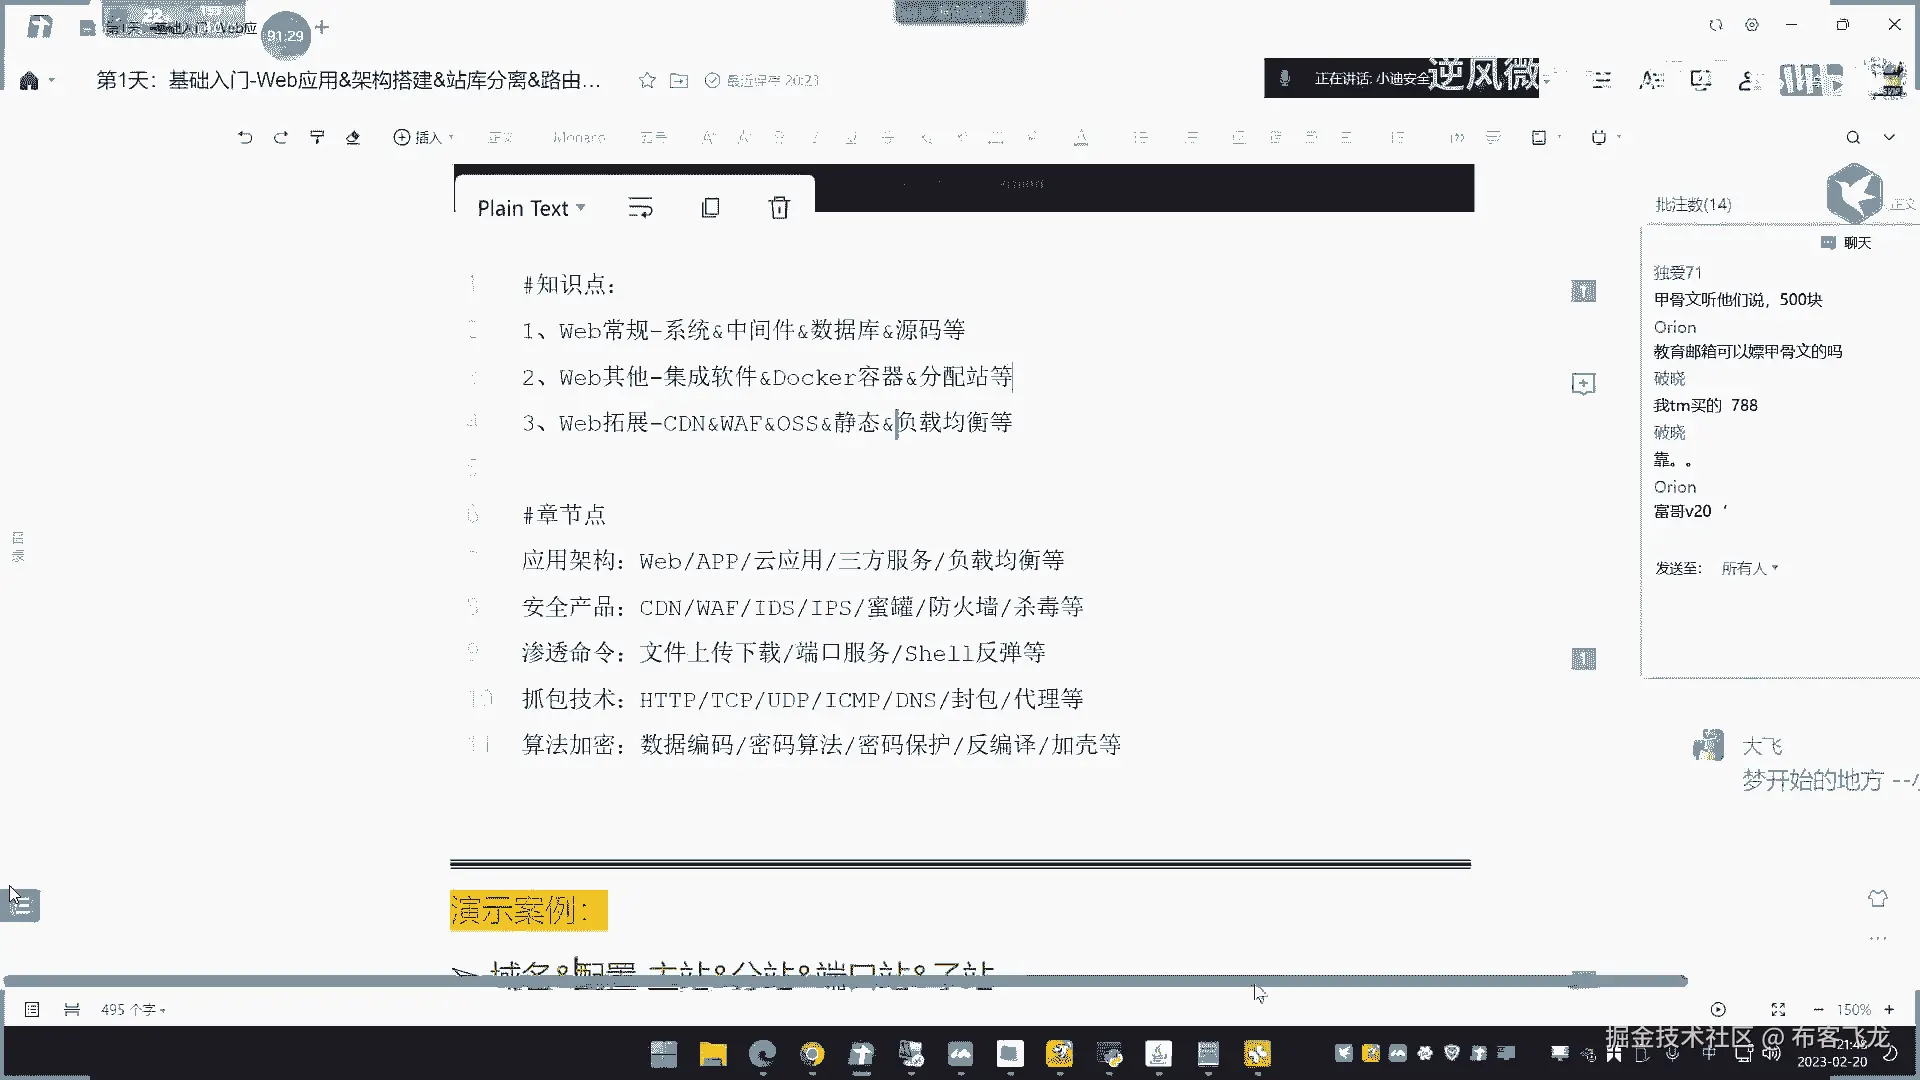Screen dimensions: 1920x1080
Task: Click the zoom in plus button
Action: coord(1889,1010)
